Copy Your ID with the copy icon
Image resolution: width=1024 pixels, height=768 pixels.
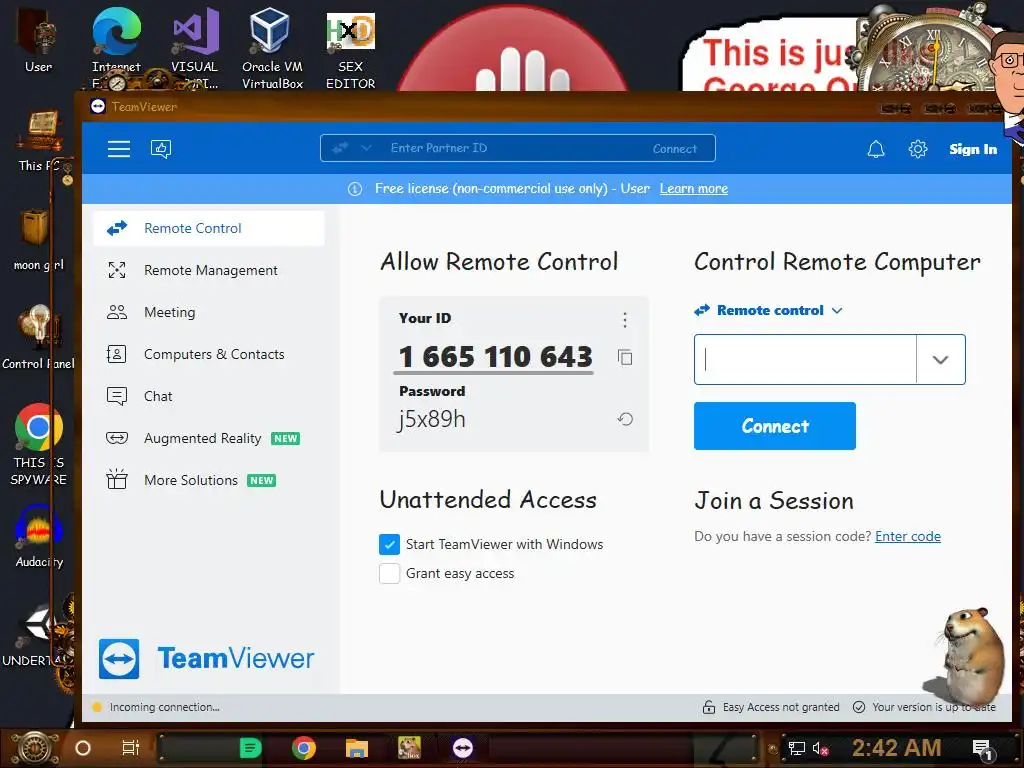pyautogui.click(x=625, y=357)
